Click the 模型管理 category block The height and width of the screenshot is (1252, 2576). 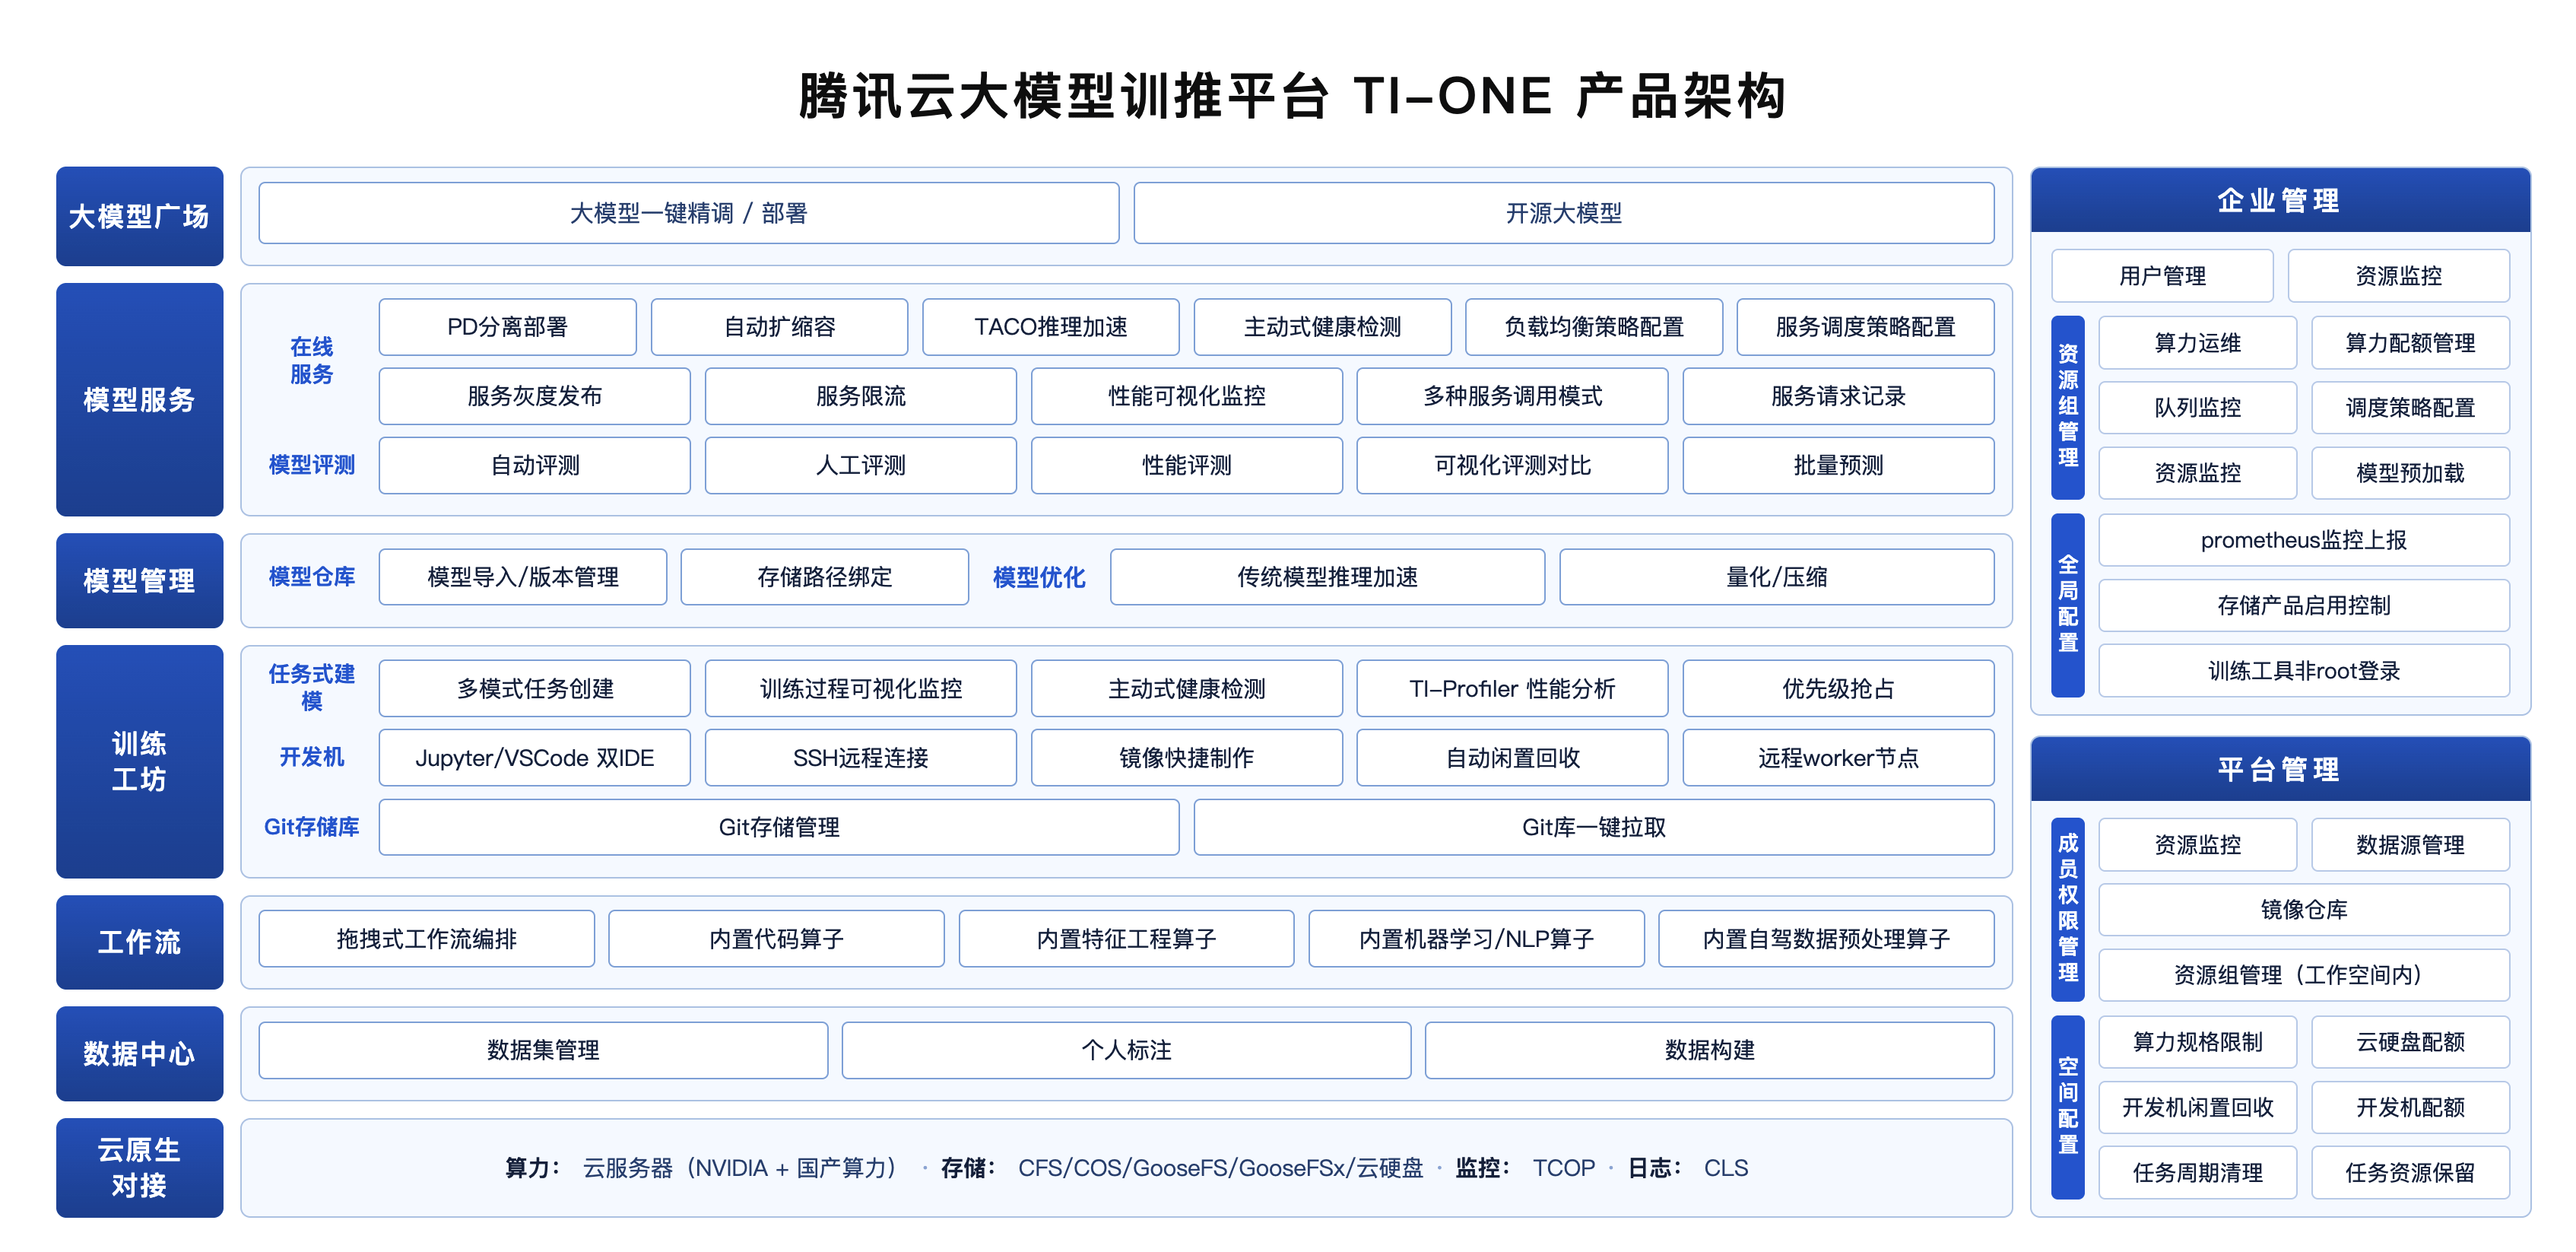(139, 580)
